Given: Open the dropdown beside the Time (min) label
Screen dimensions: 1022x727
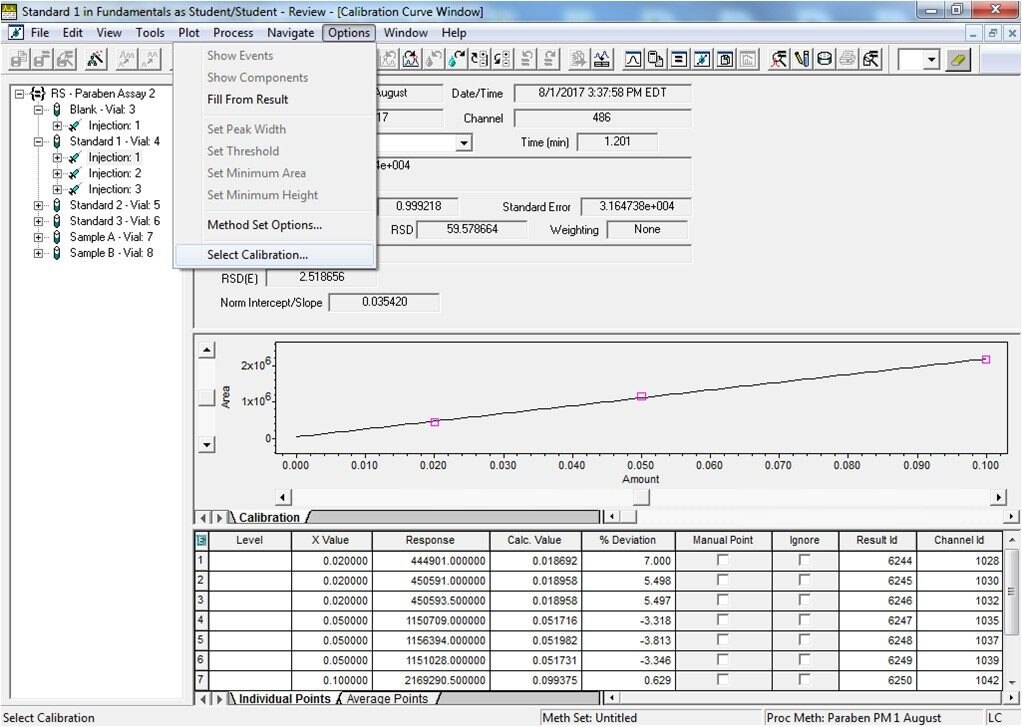Looking at the screenshot, I should point(463,143).
